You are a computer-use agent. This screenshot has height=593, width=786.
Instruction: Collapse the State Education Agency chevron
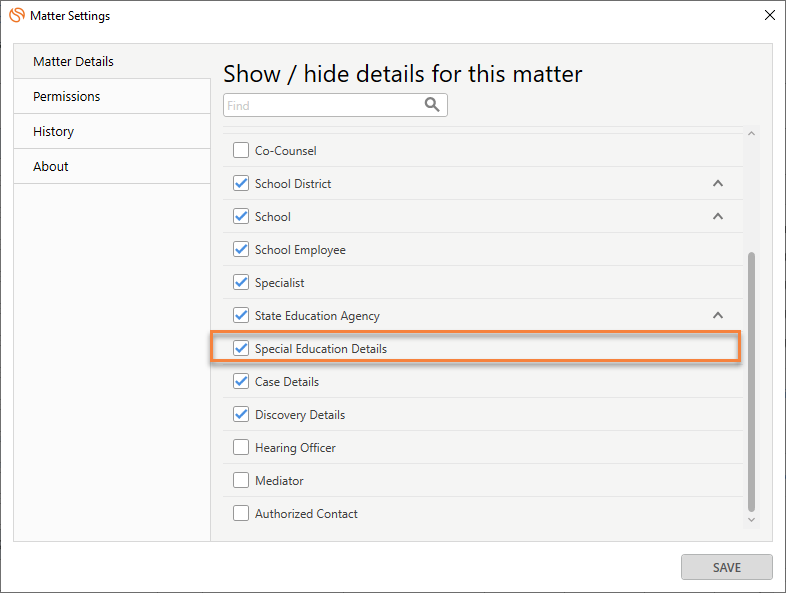pyautogui.click(x=718, y=315)
